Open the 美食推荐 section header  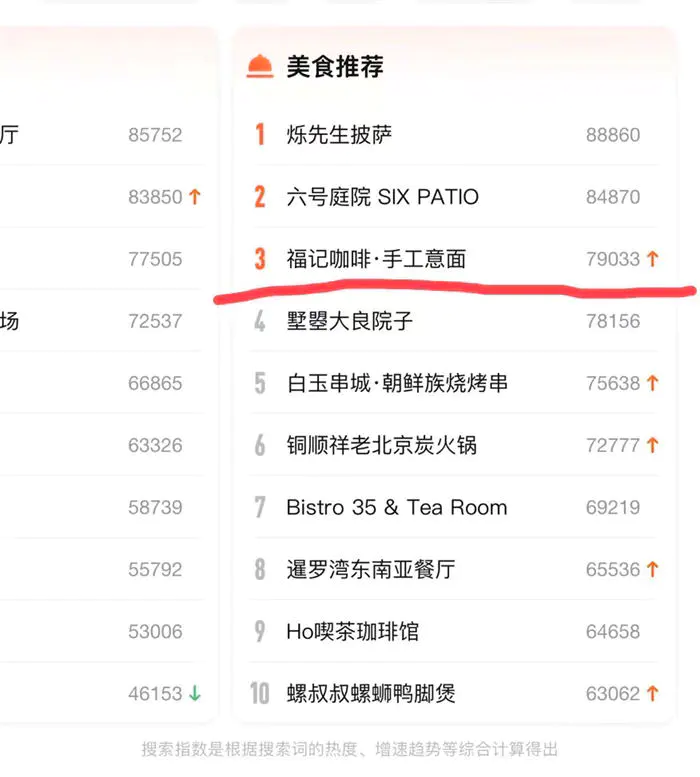pyautogui.click(x=335, y=67)
